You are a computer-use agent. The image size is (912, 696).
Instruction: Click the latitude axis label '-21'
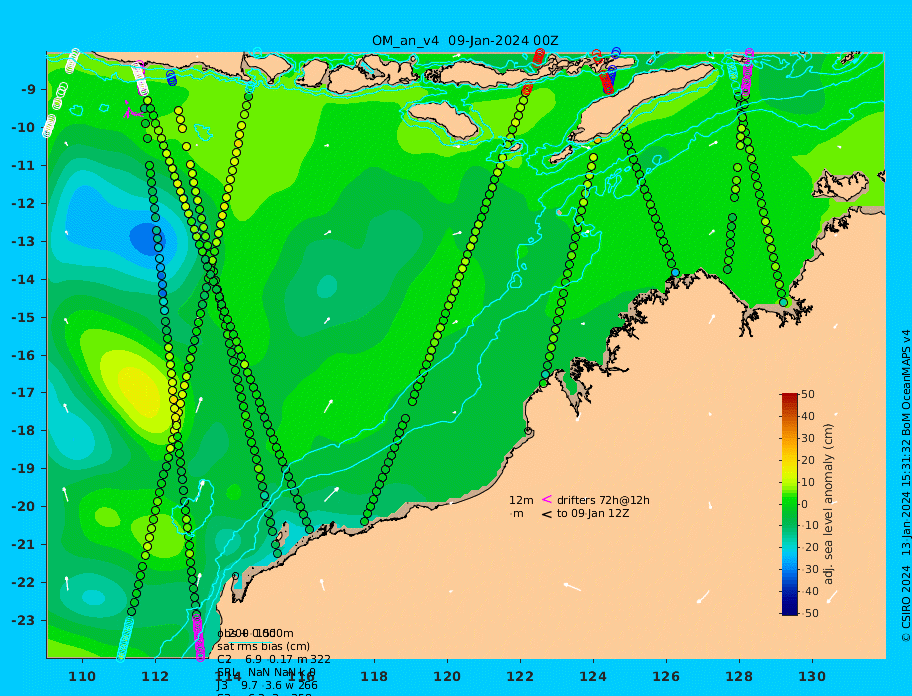pyautogui.click(x=23, y=545)
